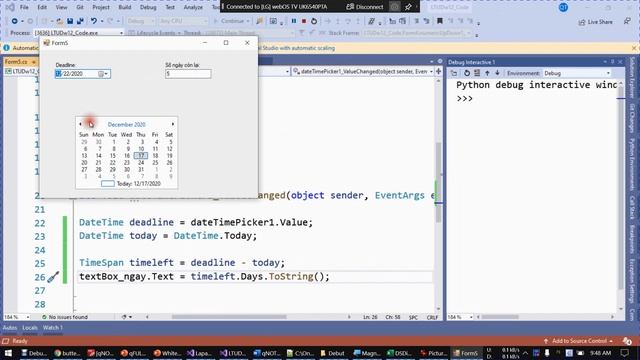Open the editor zoom level dropdown 184 %
This screenshot has height=360, width=640.
[x=16, y=317]
